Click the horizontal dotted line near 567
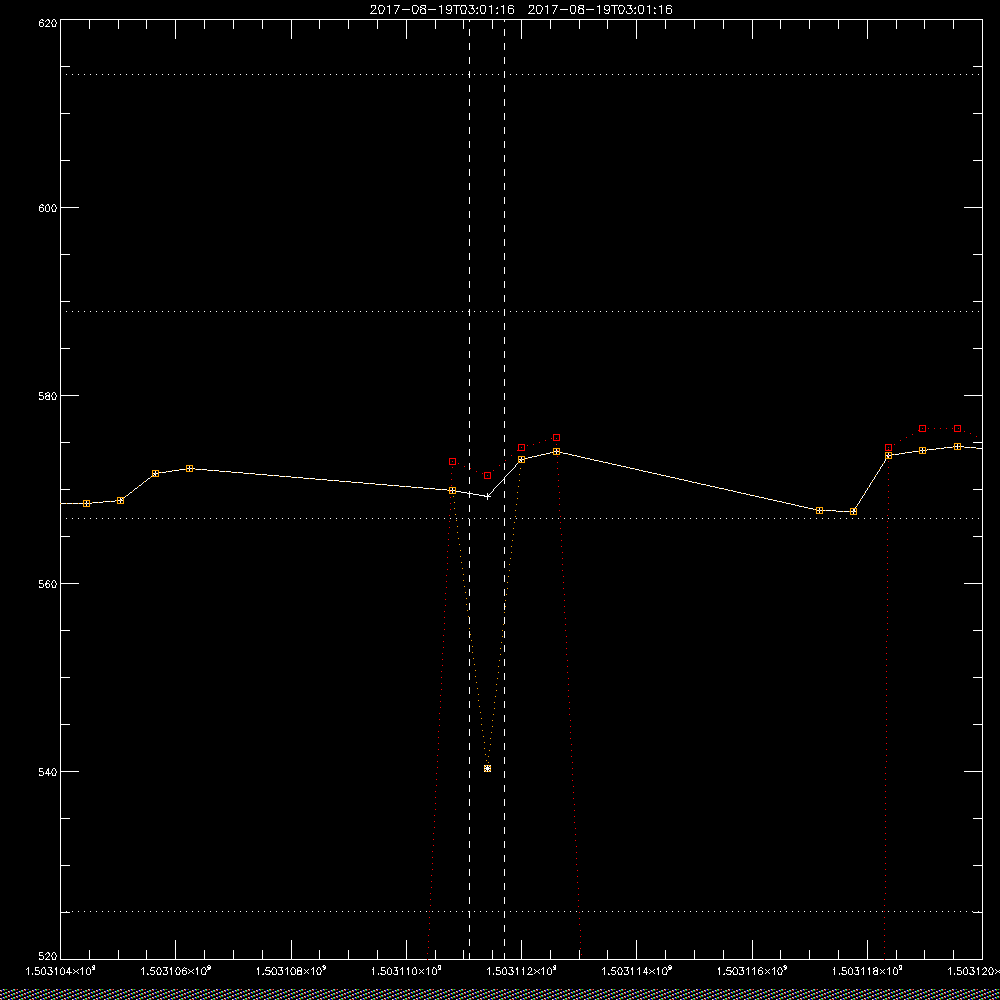 tap(521, 518)
